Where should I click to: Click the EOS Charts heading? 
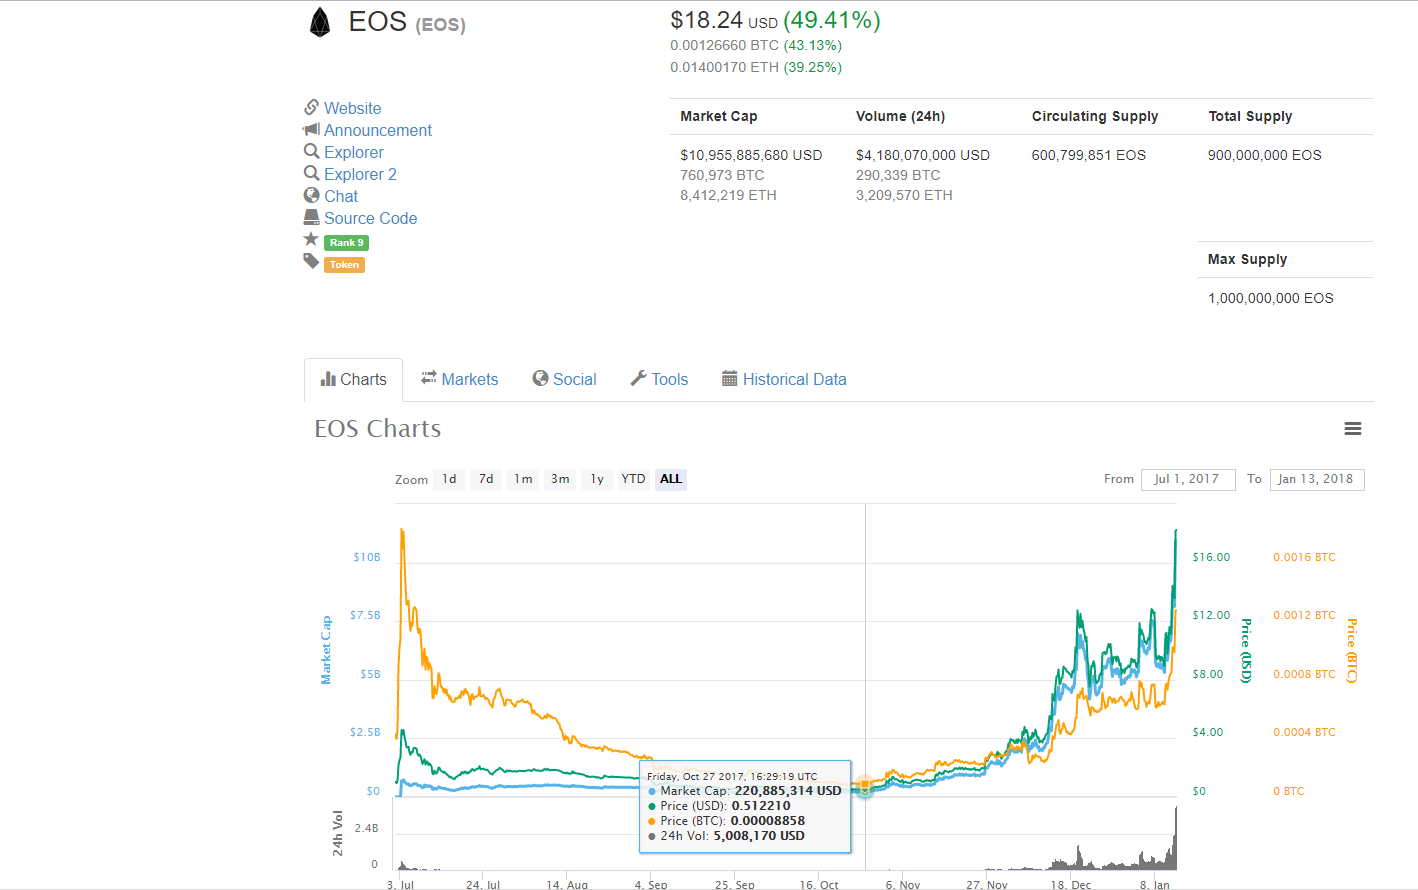(378, 429)
